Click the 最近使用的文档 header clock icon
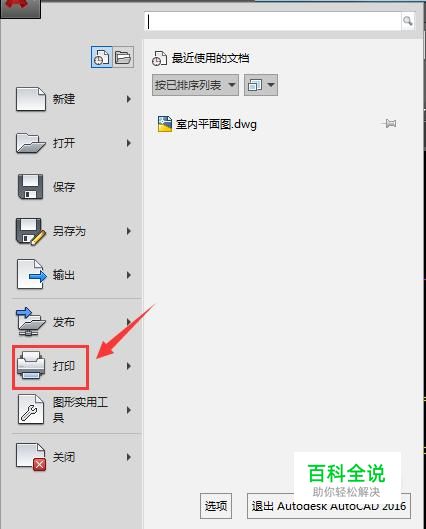 (159, 58)
